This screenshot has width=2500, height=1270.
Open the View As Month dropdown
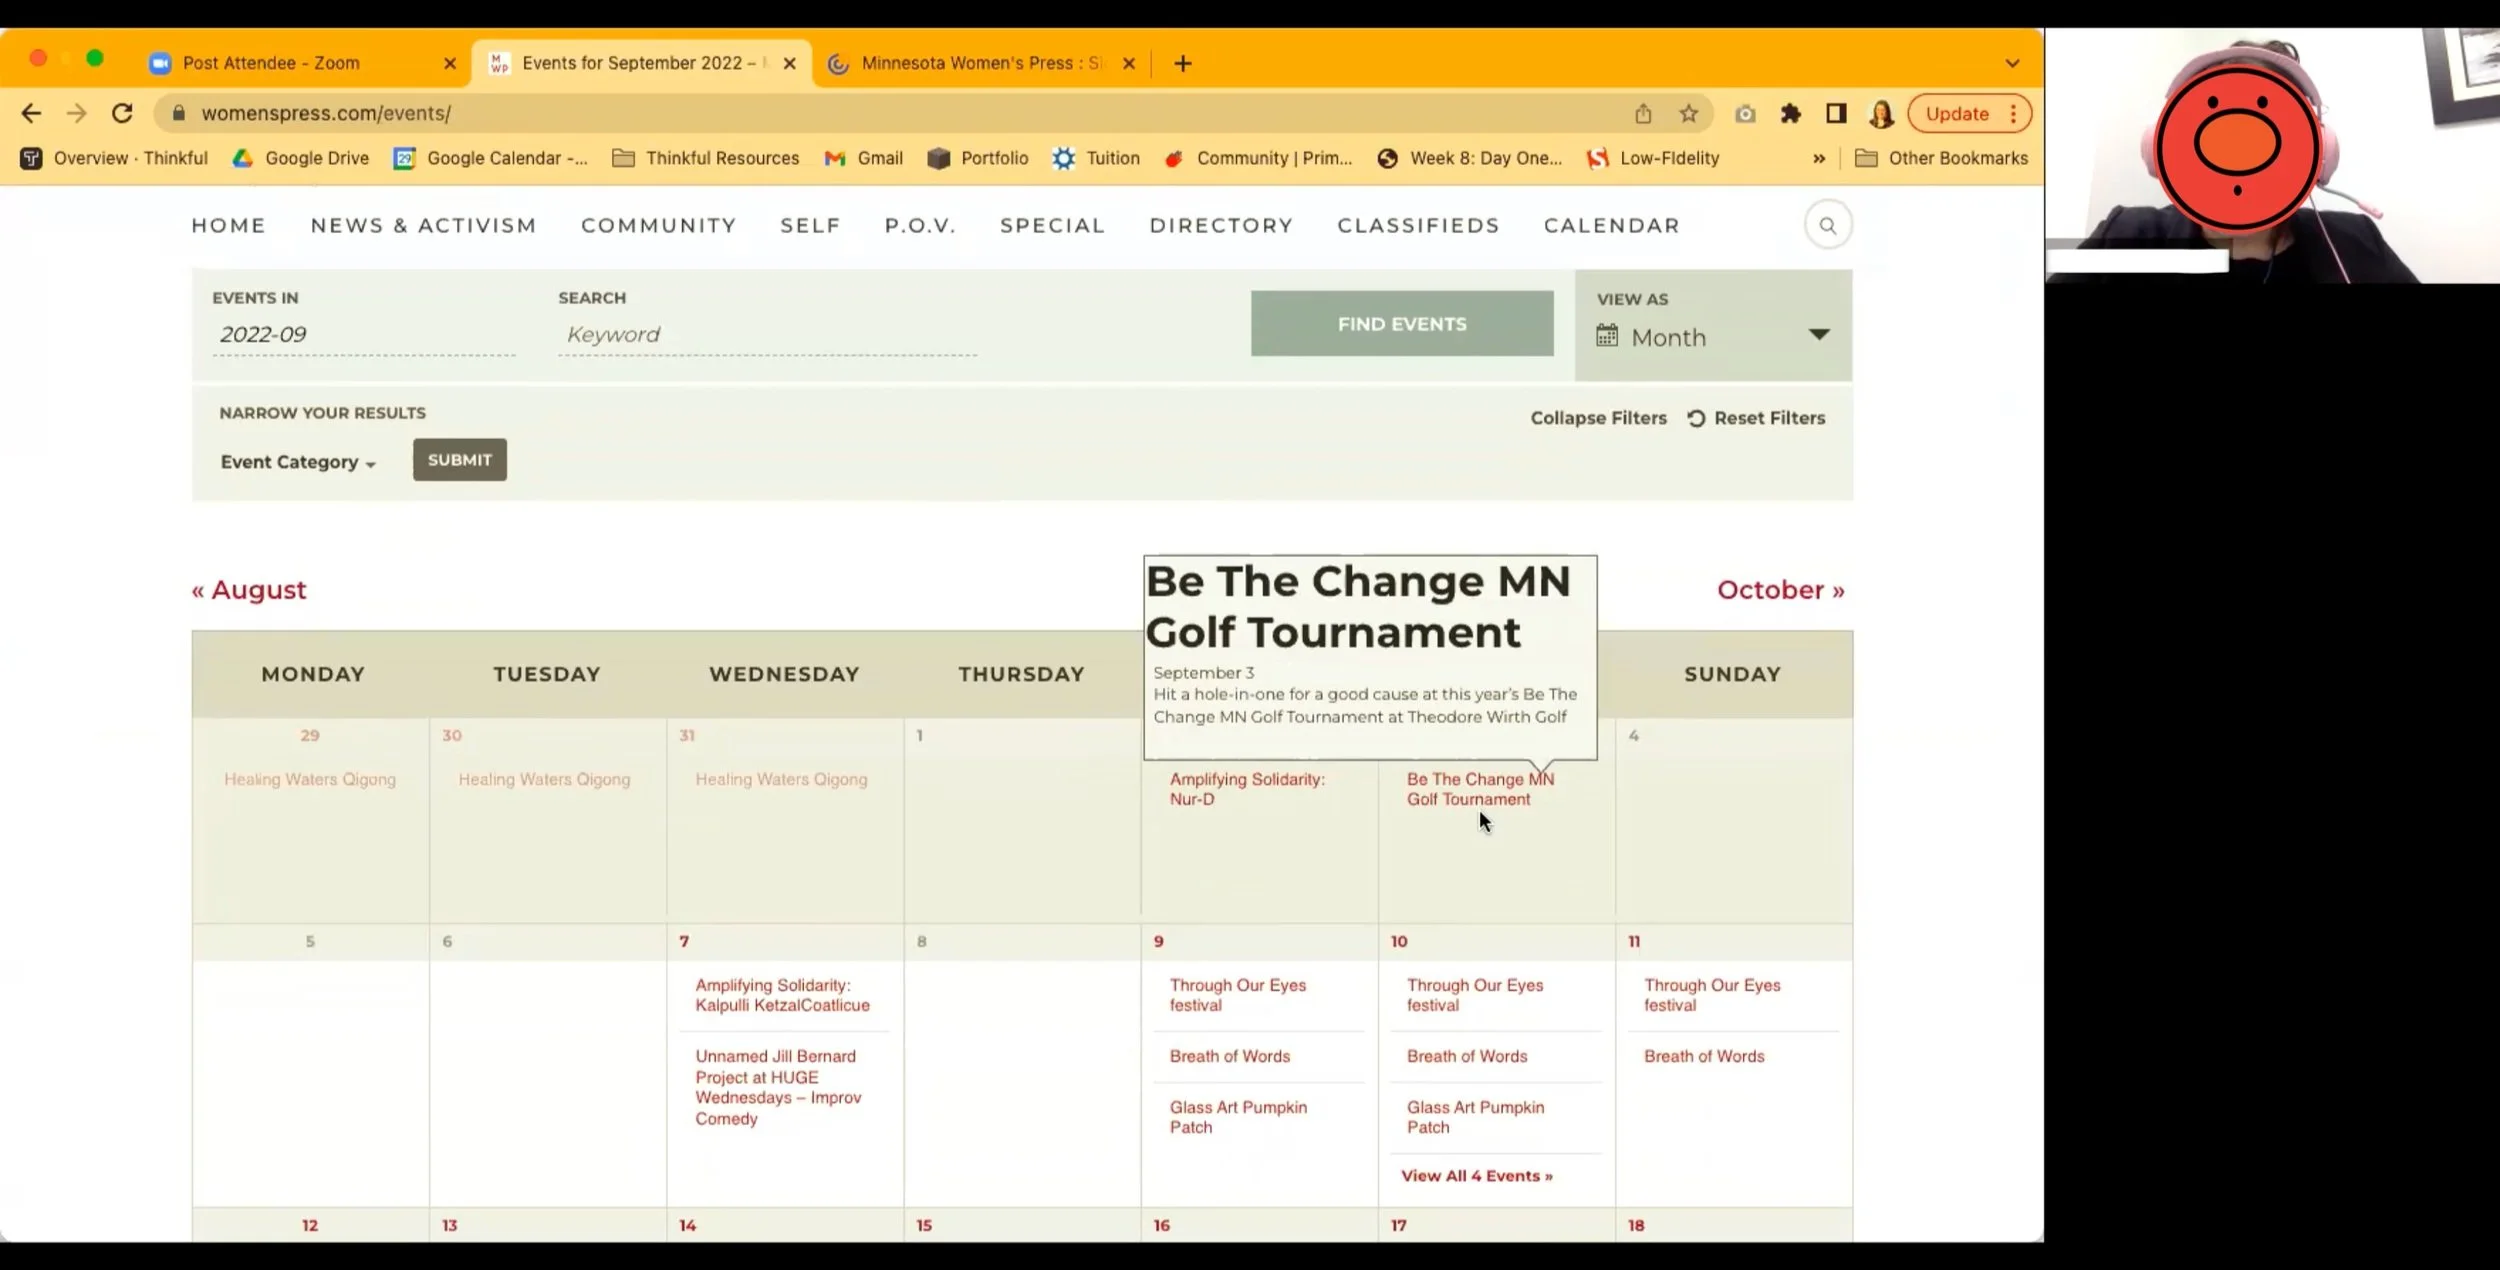pyautogui.click(x=1712, y=337)
